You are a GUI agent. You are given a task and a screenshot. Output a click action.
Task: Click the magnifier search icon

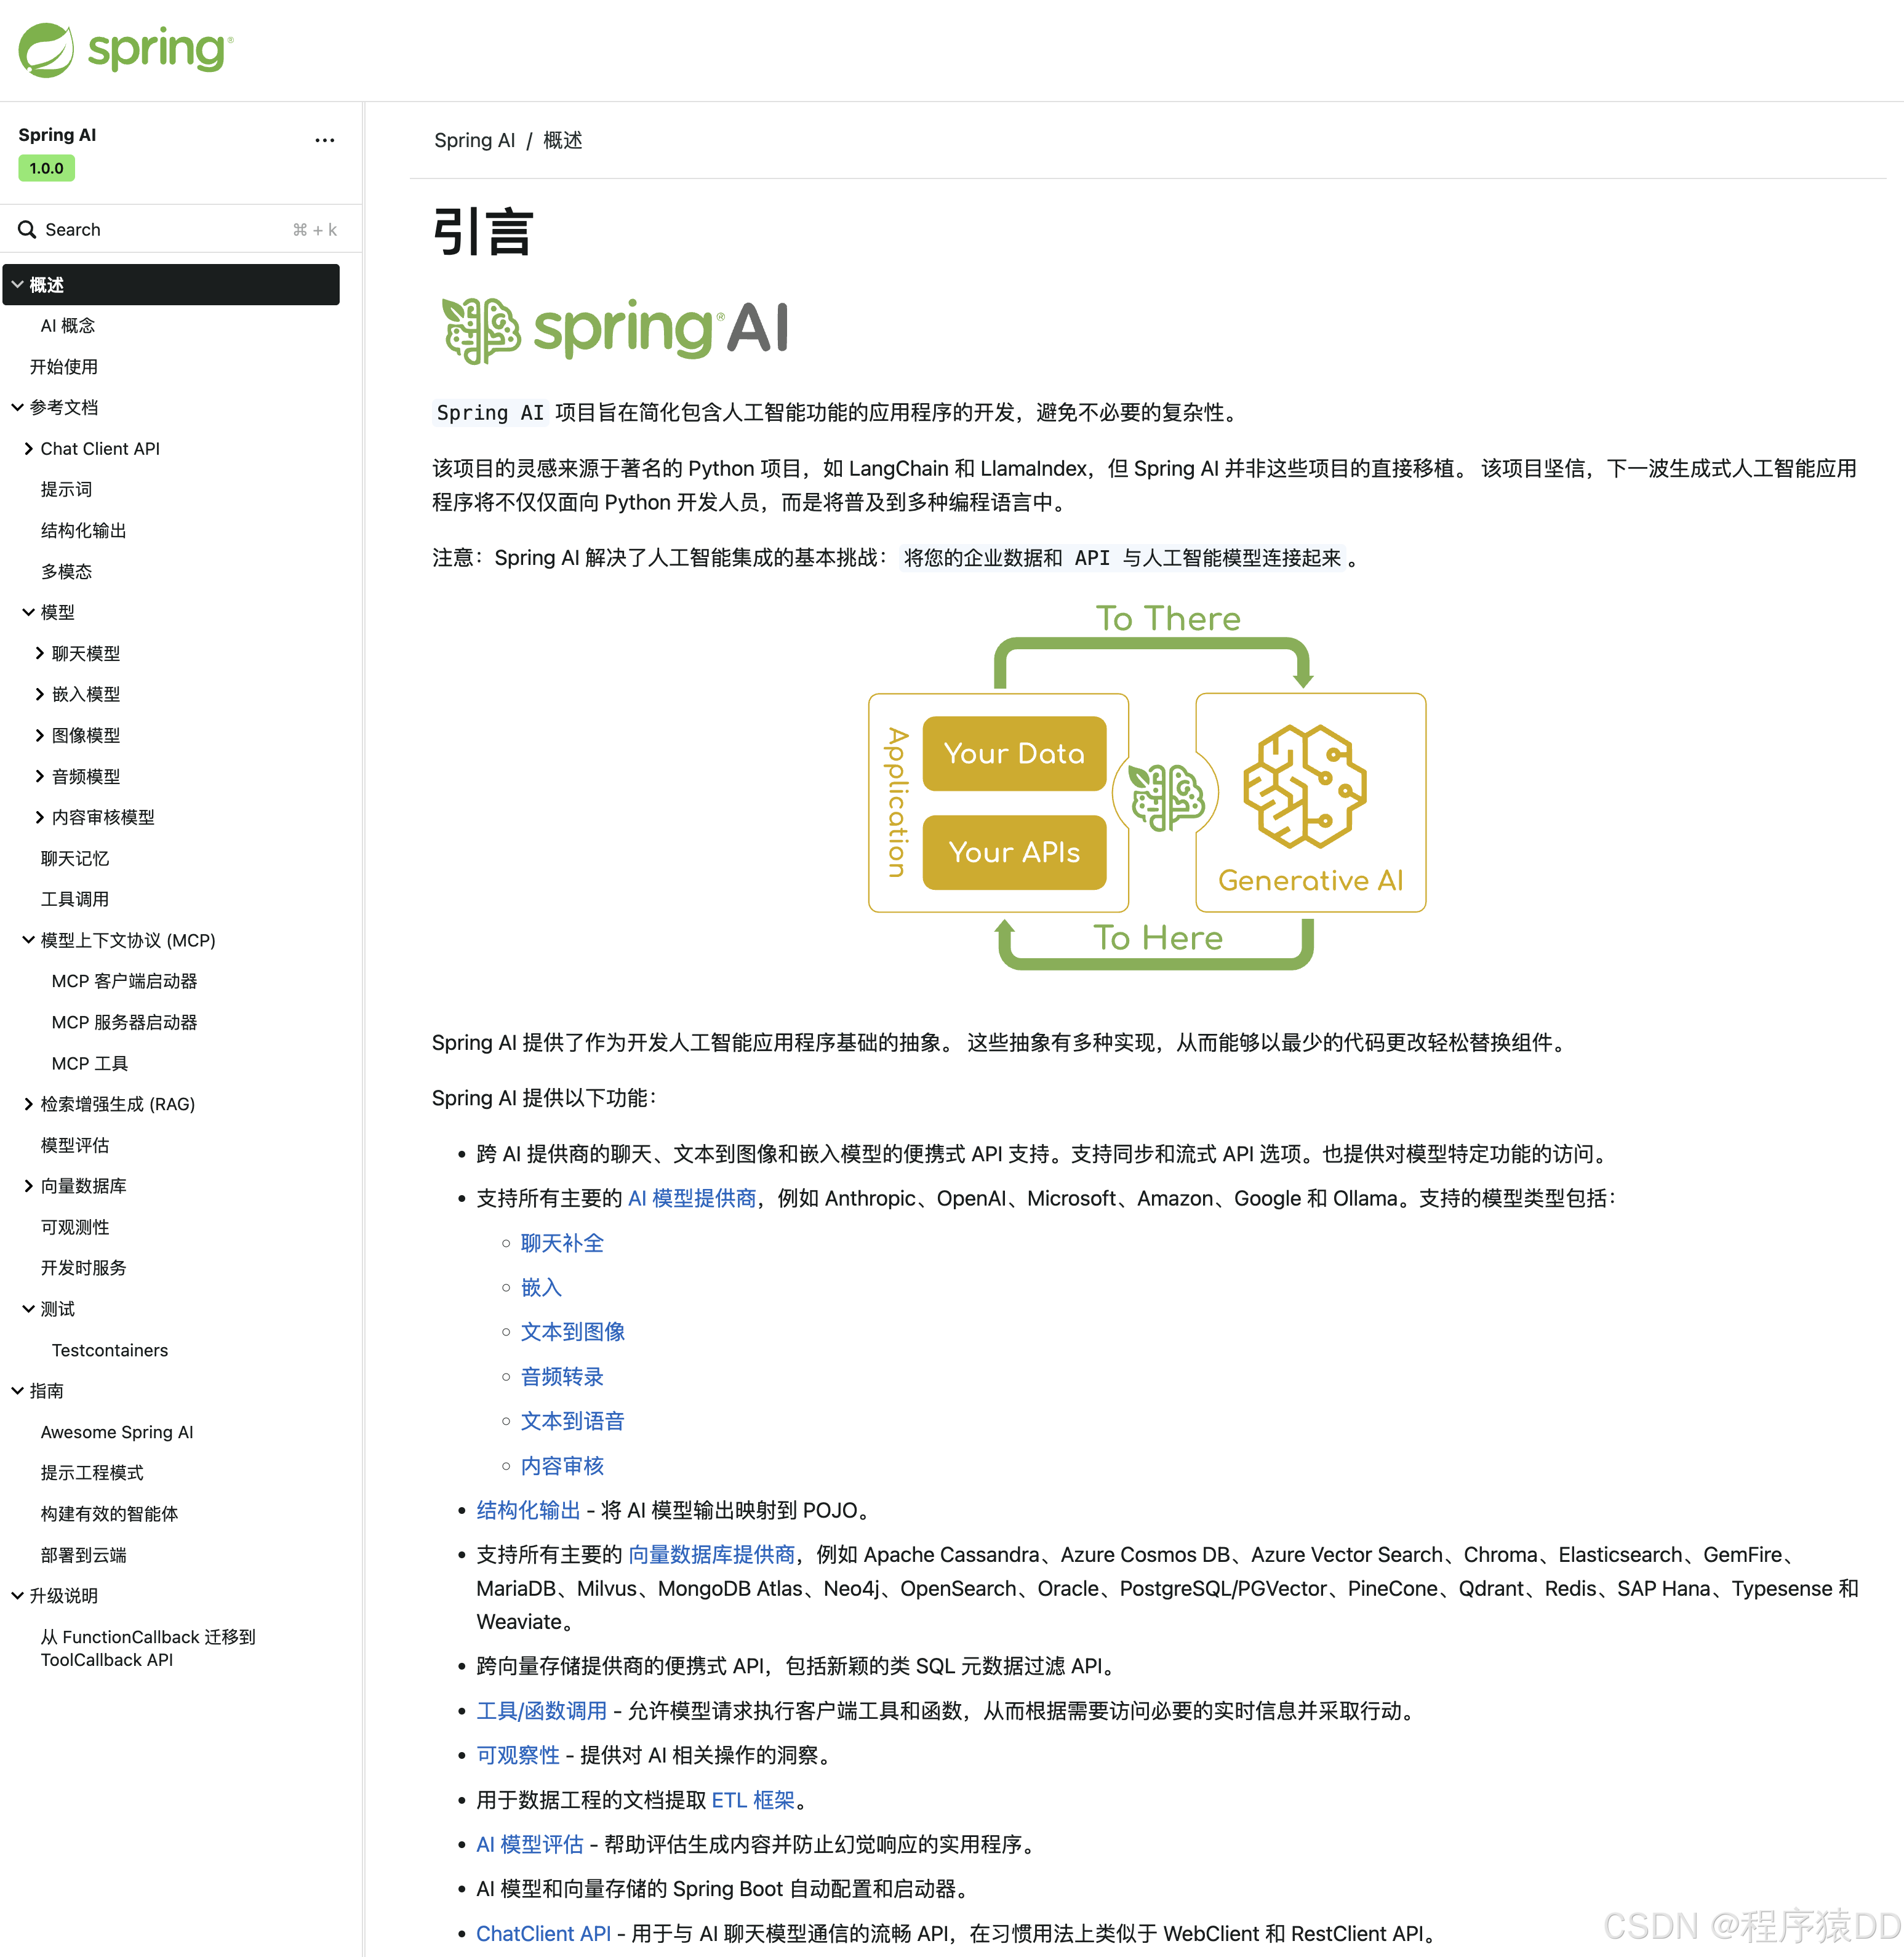[27, 230]
